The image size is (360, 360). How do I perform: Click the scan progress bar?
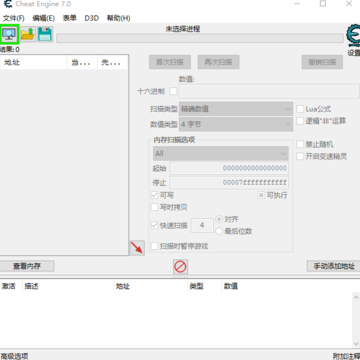coord(200,38)
